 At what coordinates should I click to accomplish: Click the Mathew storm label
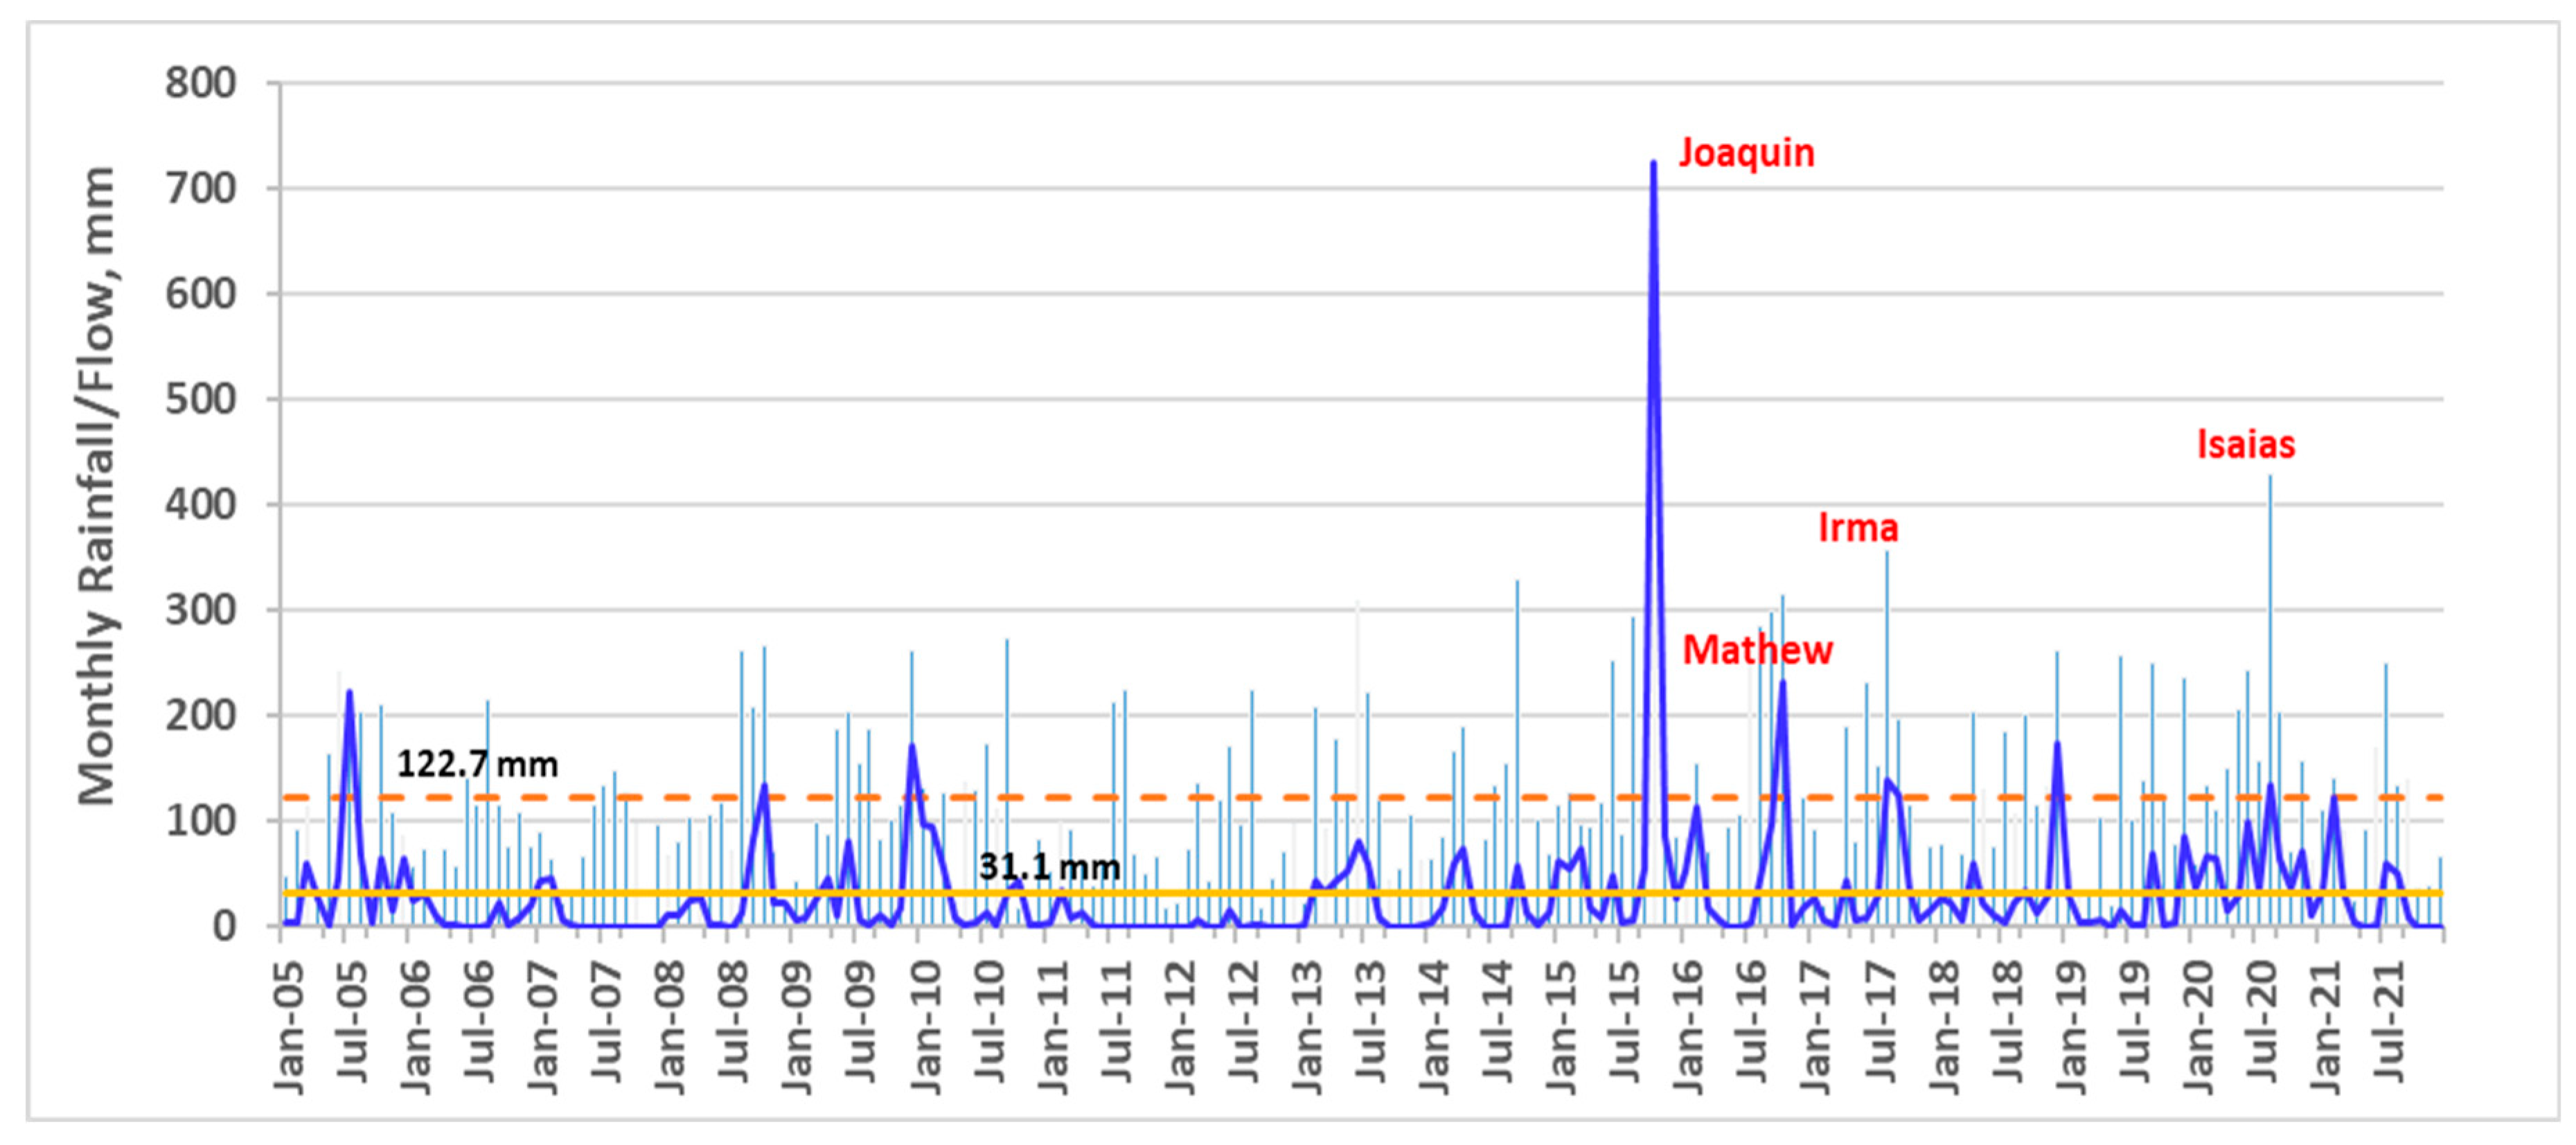(x=1757, y=650)
